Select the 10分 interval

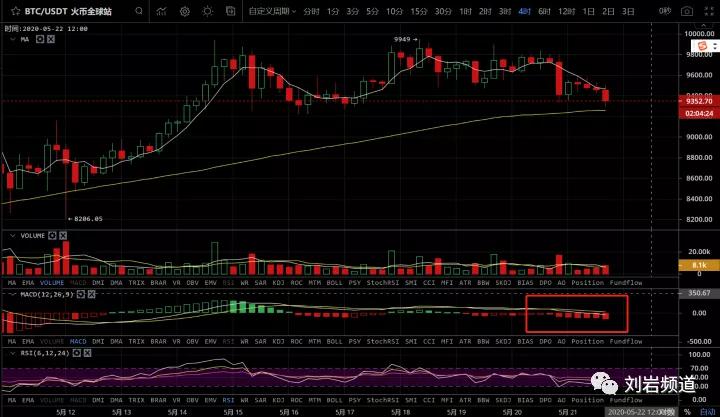[394, 11]
